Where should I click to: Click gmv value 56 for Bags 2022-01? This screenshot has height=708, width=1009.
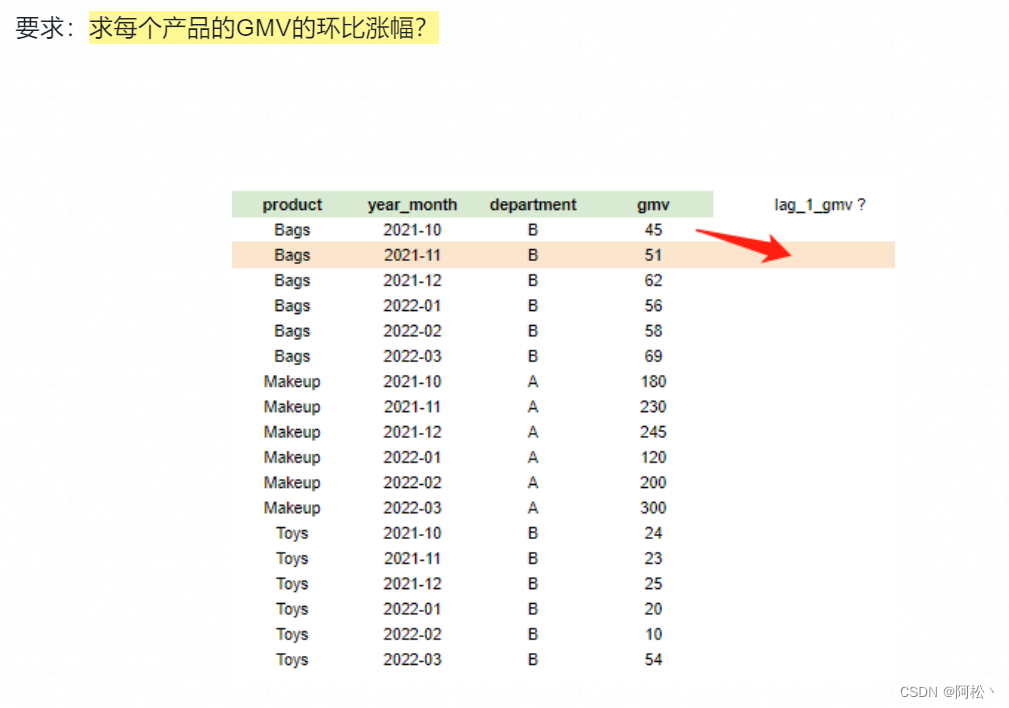(x=653, y=306)
